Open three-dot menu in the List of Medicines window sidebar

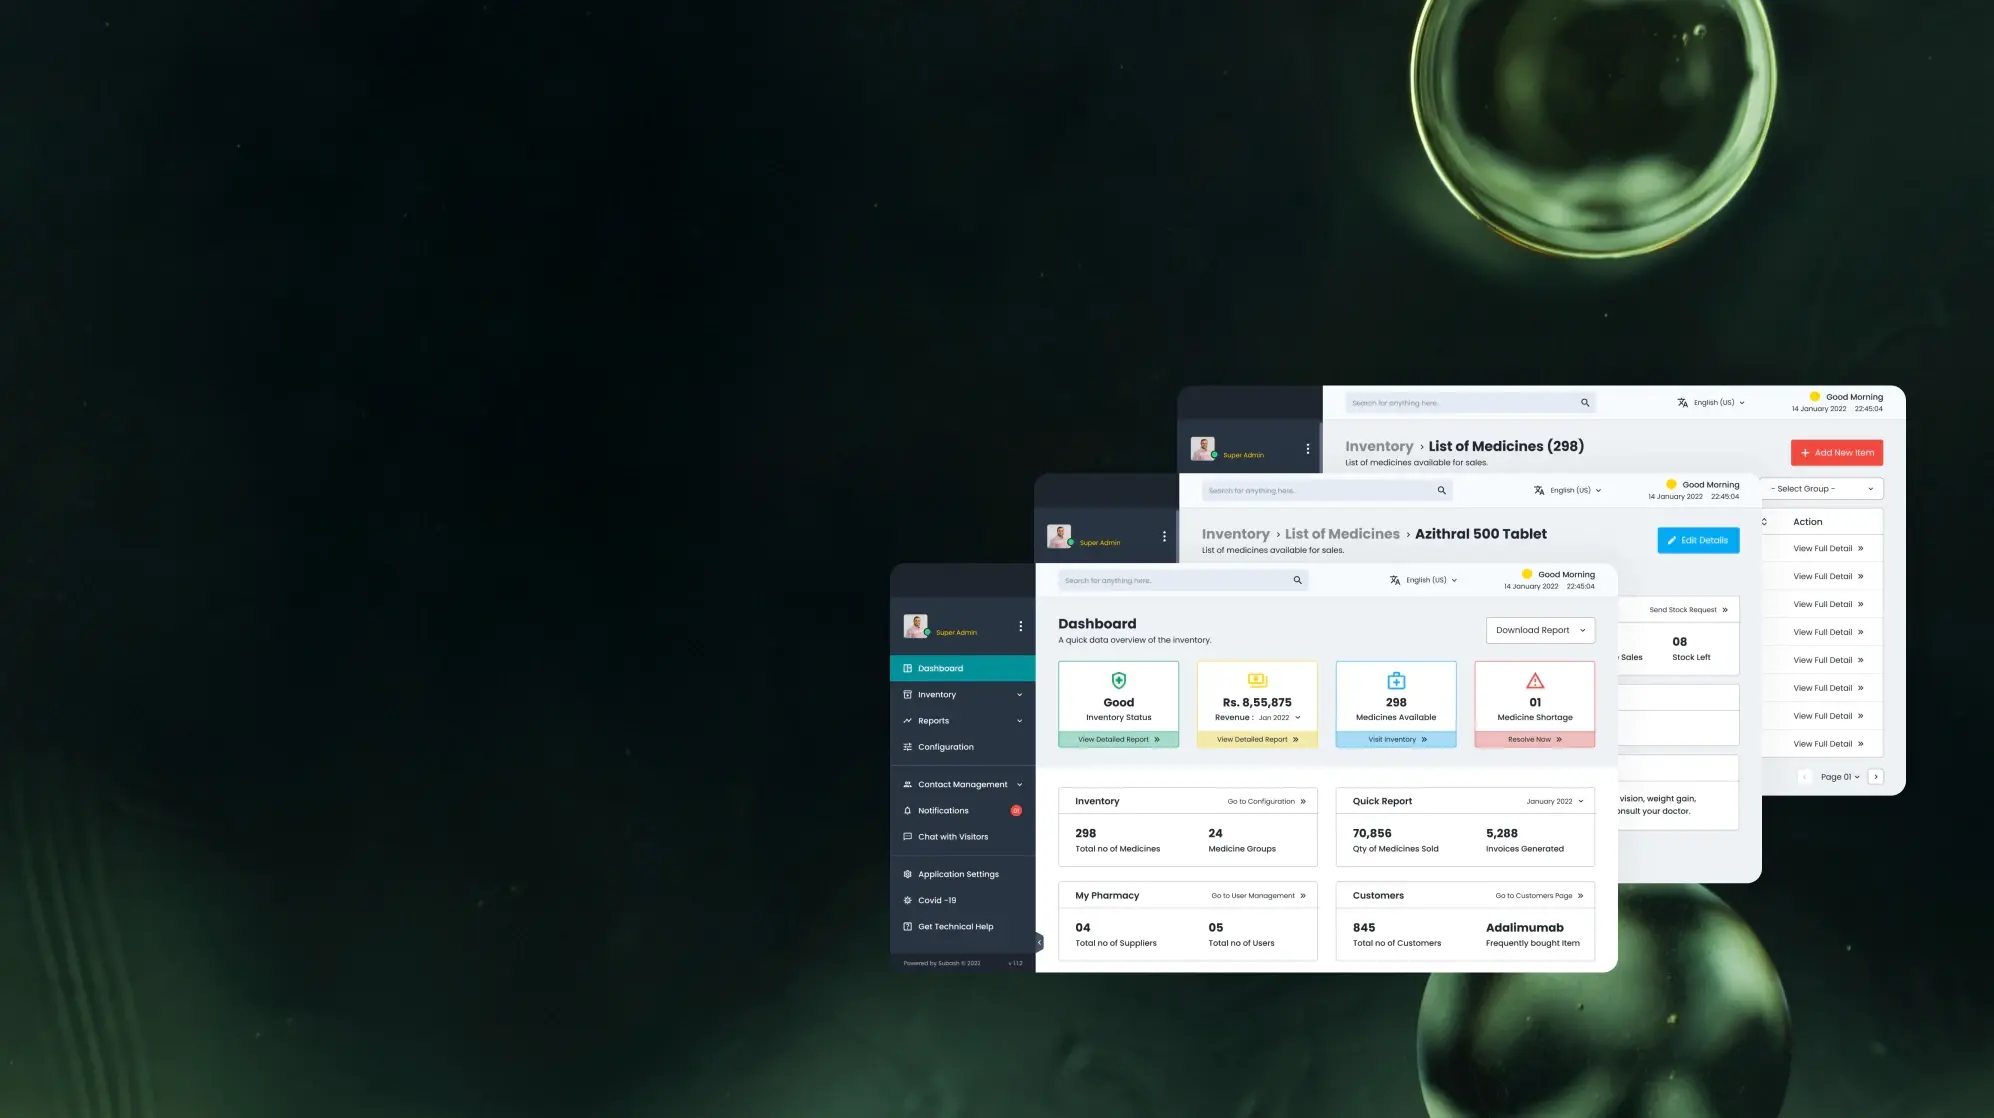1307,448
